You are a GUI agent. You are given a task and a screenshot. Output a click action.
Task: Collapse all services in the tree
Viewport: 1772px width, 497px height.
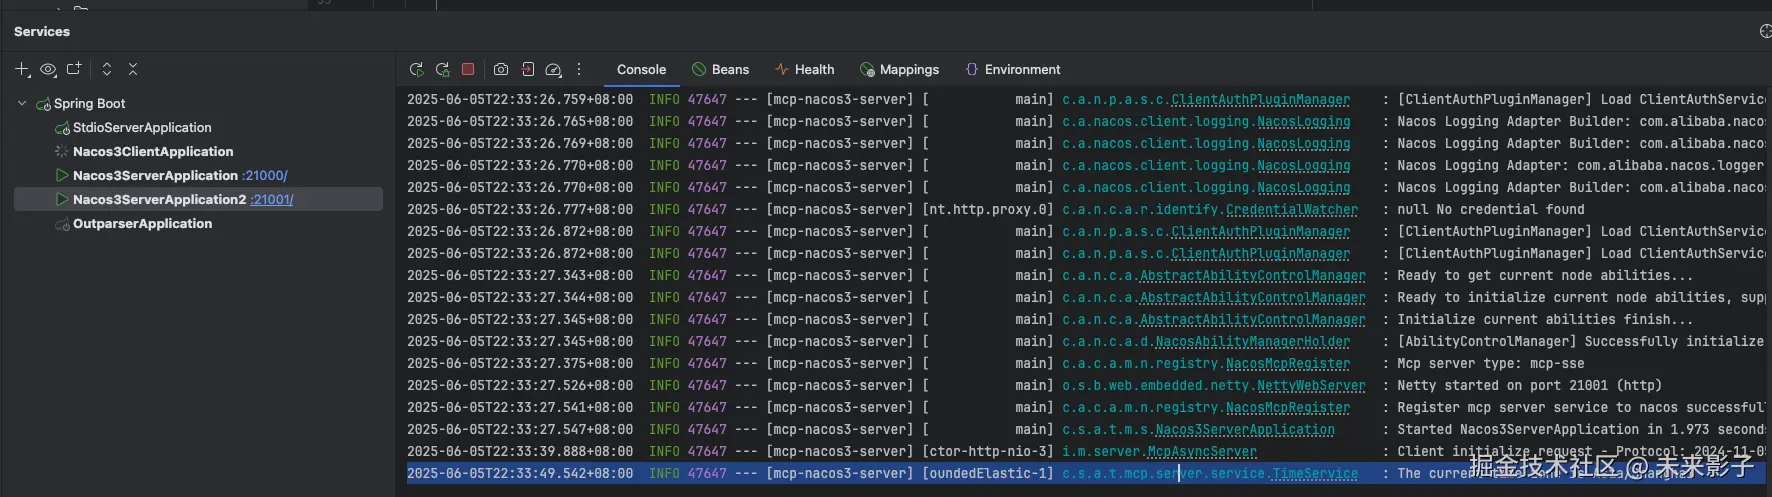[133, 69]
